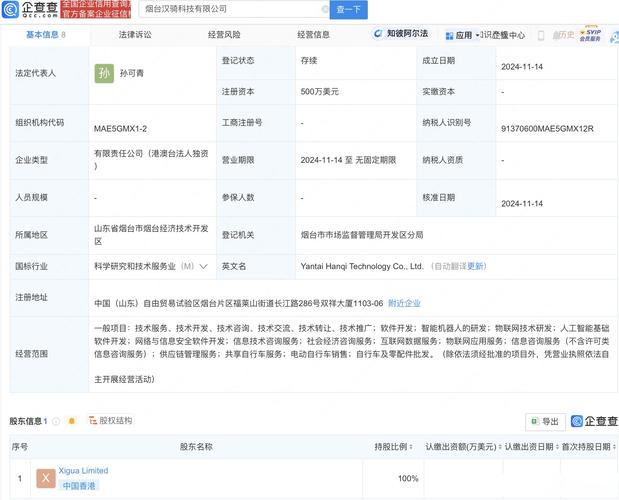The image size is (619, 500).
Task: Clear the company name search field
Action: [325, 9]
